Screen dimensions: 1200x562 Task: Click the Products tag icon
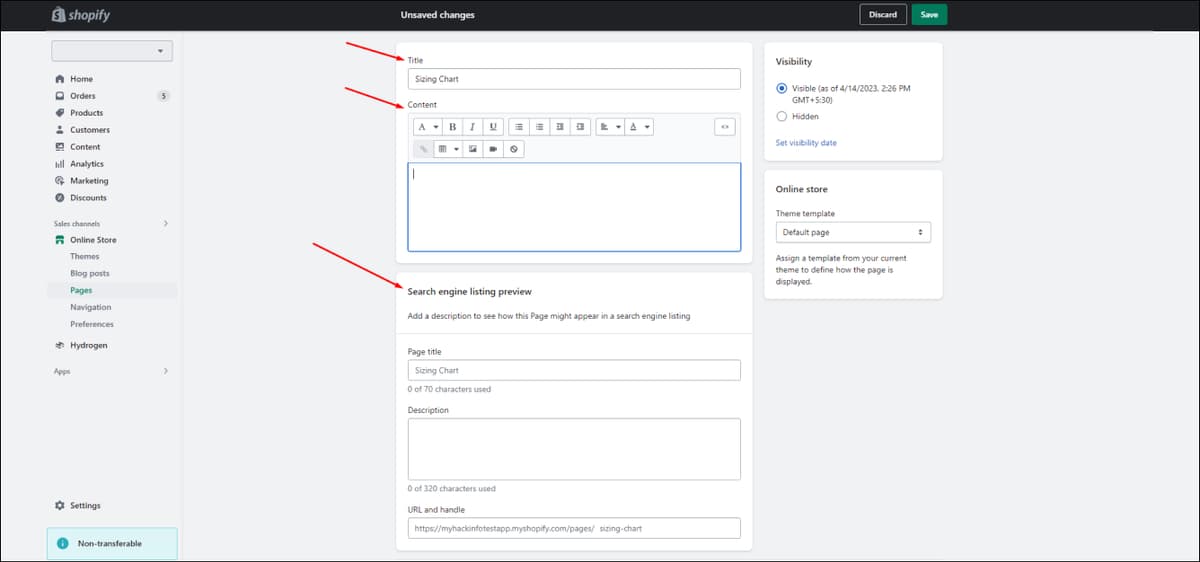click(60, 113)
